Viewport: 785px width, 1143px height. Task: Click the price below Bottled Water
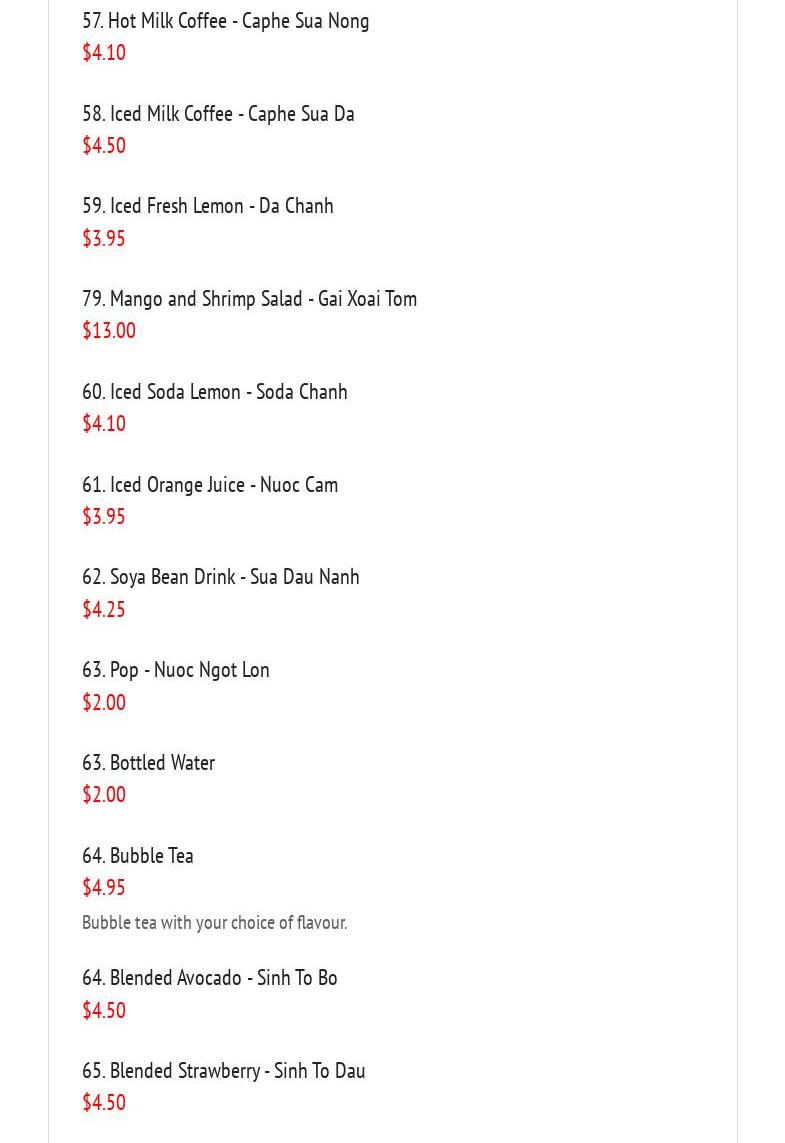point(103,795)
